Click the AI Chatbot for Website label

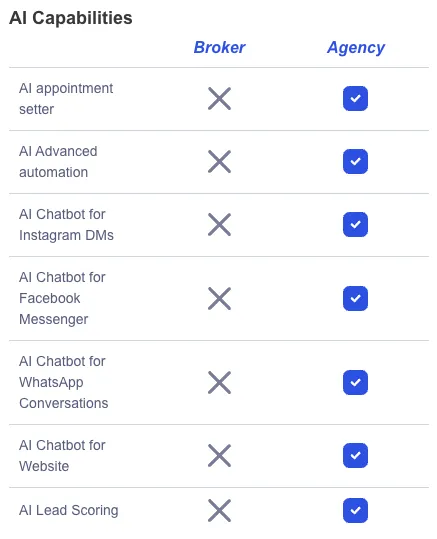coord(62,456)
